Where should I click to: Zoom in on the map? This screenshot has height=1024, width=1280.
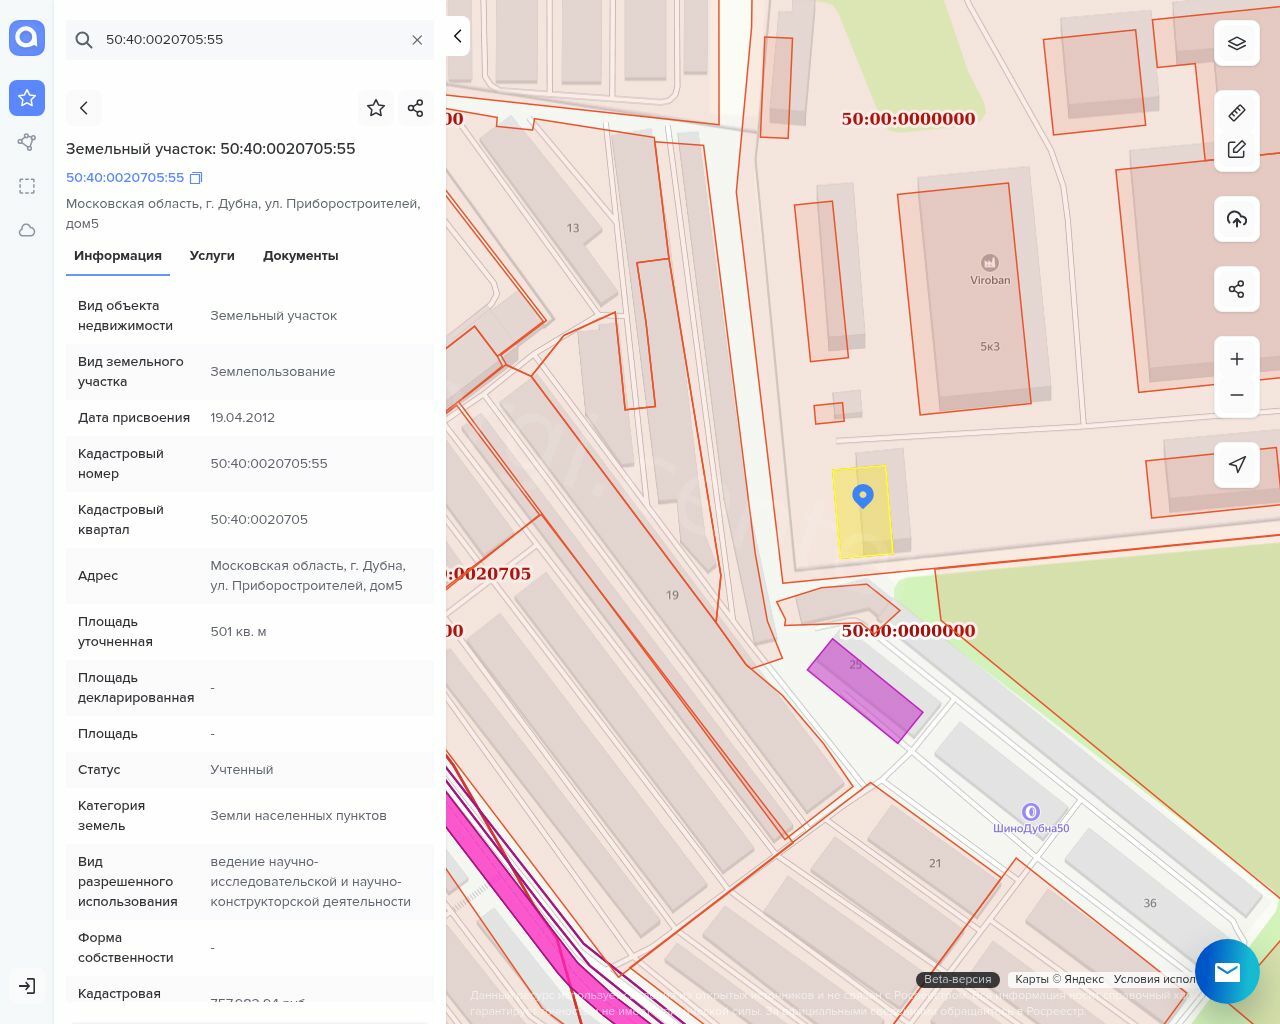tap(1237, 359)
